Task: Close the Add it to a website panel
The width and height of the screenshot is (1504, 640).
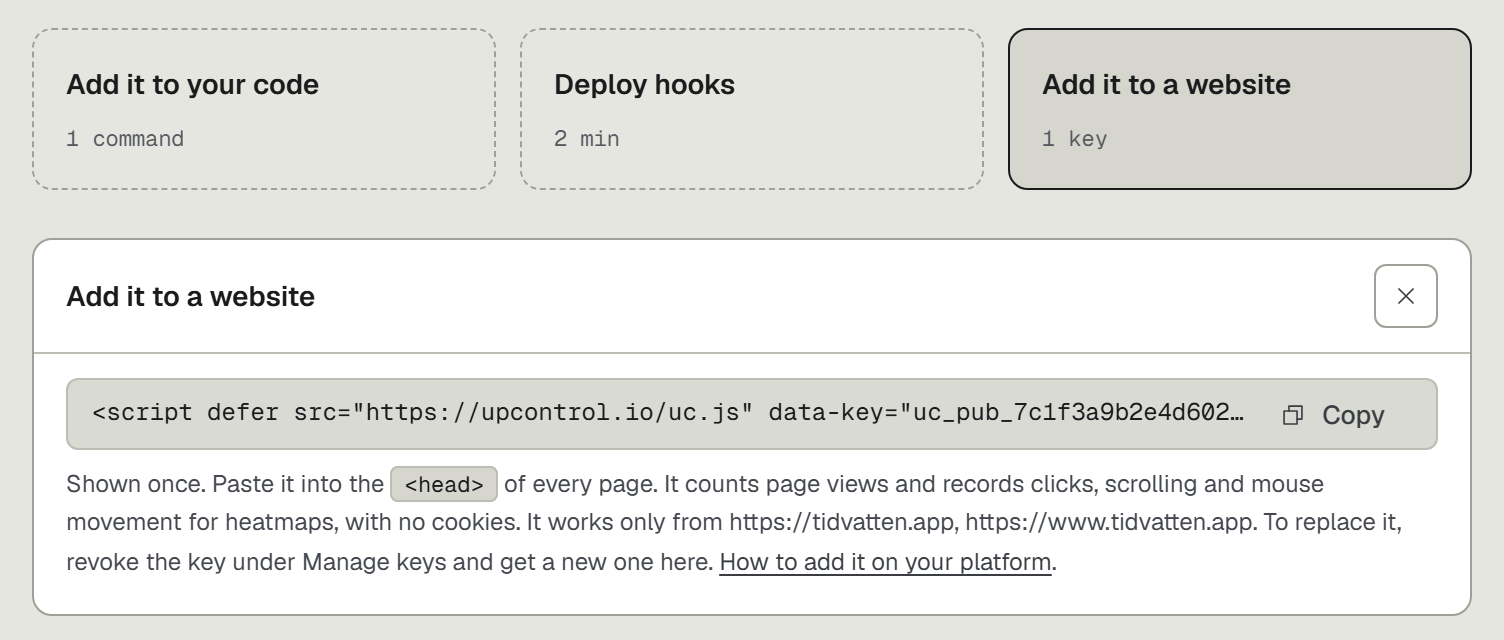Action: tap(1405, 296)
